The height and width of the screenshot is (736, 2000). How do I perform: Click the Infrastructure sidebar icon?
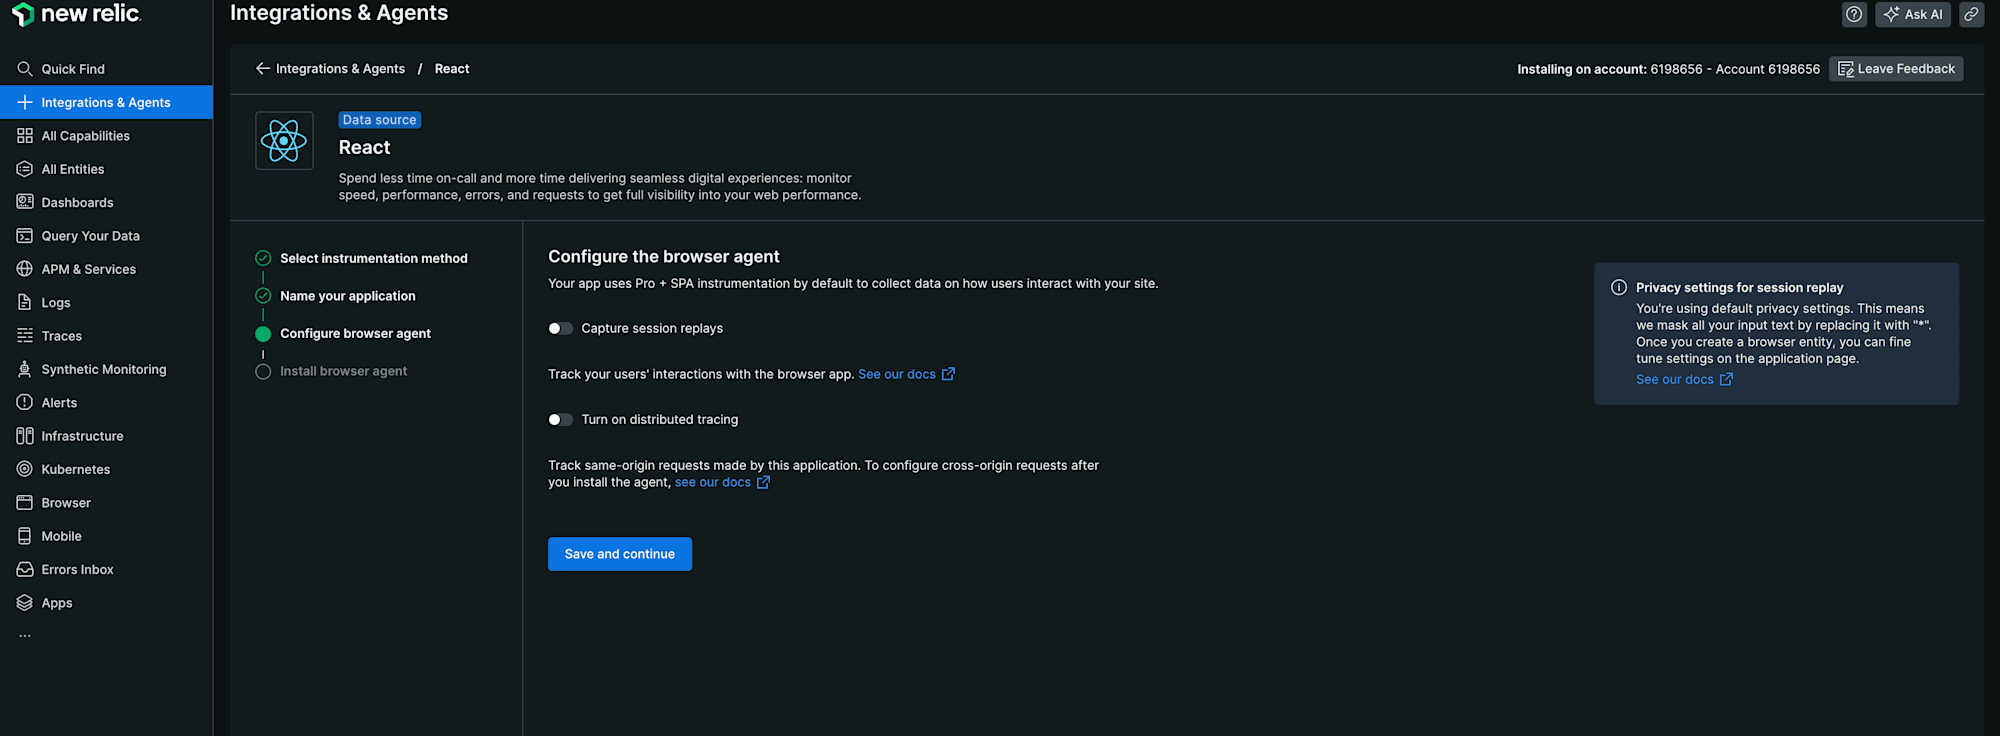(x=25, y=436)
